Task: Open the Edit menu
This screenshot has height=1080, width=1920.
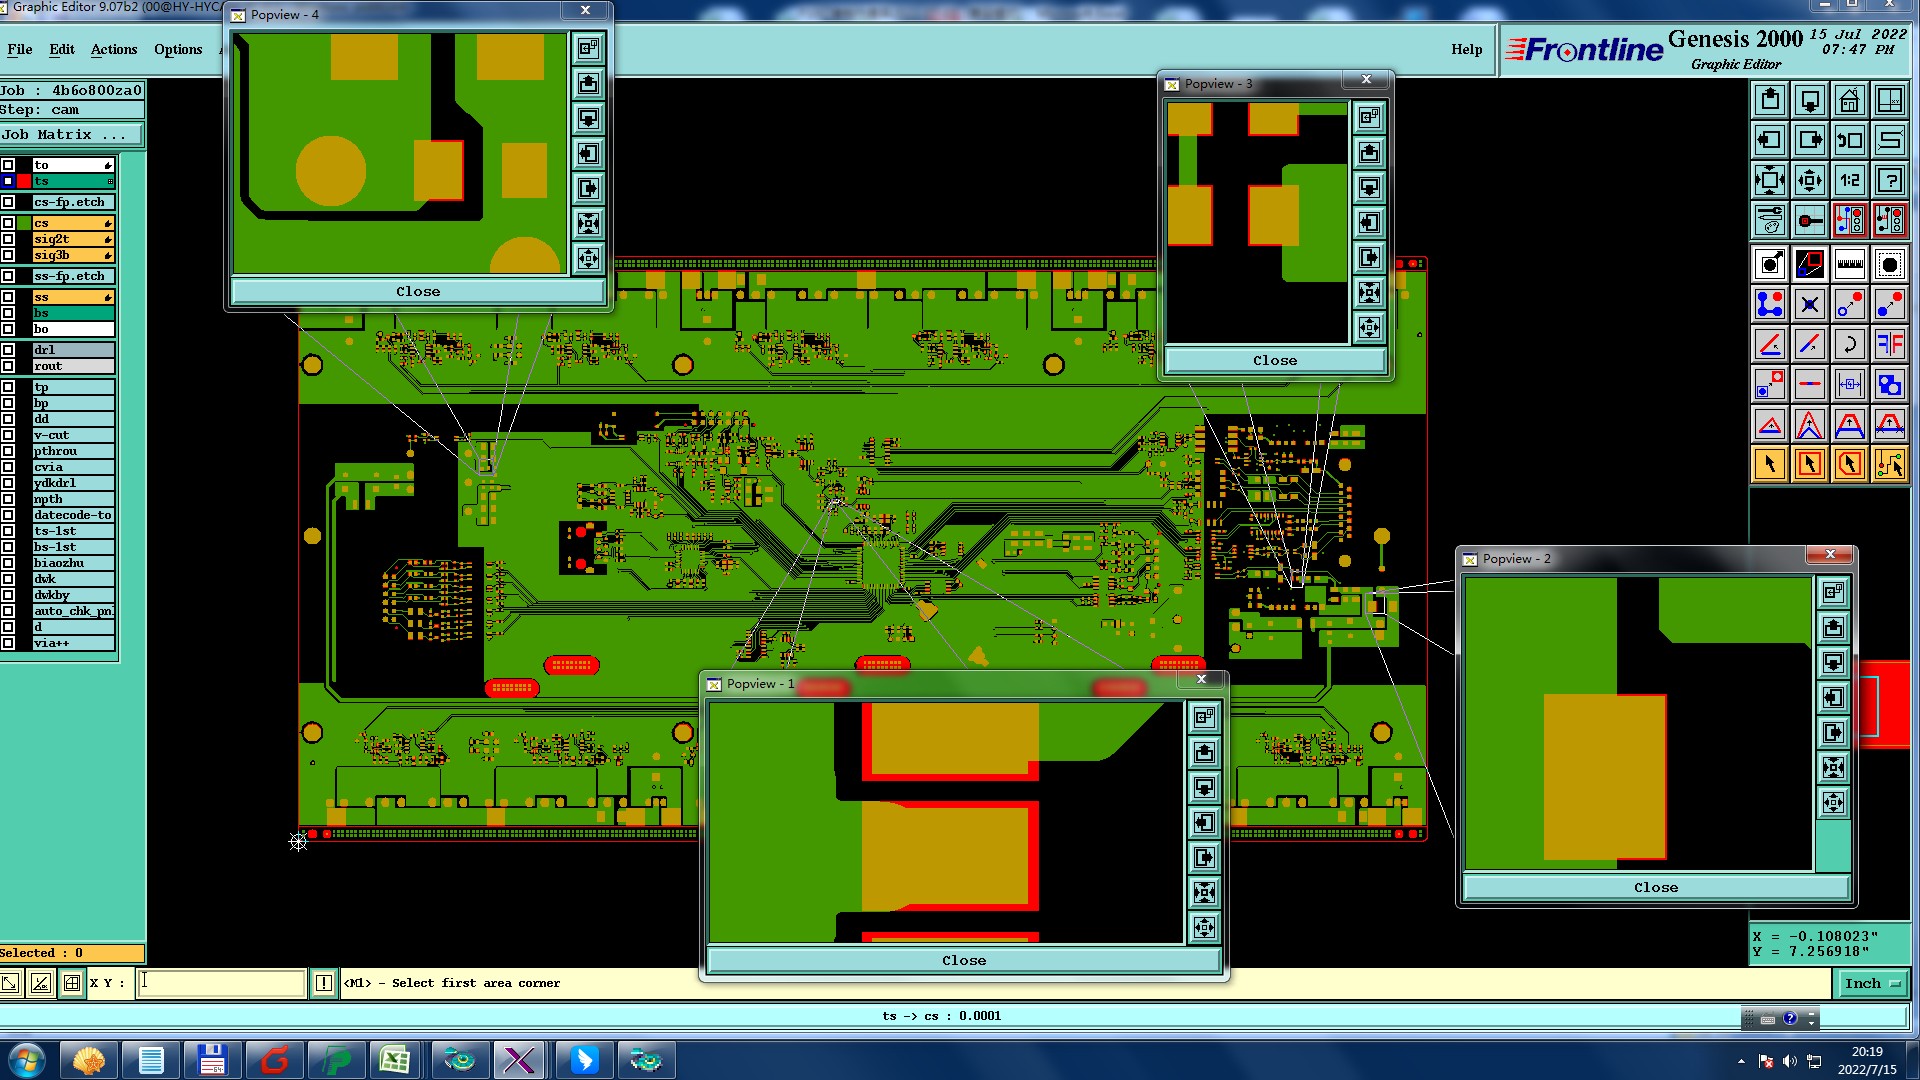Action: click(x=62, y=49)
